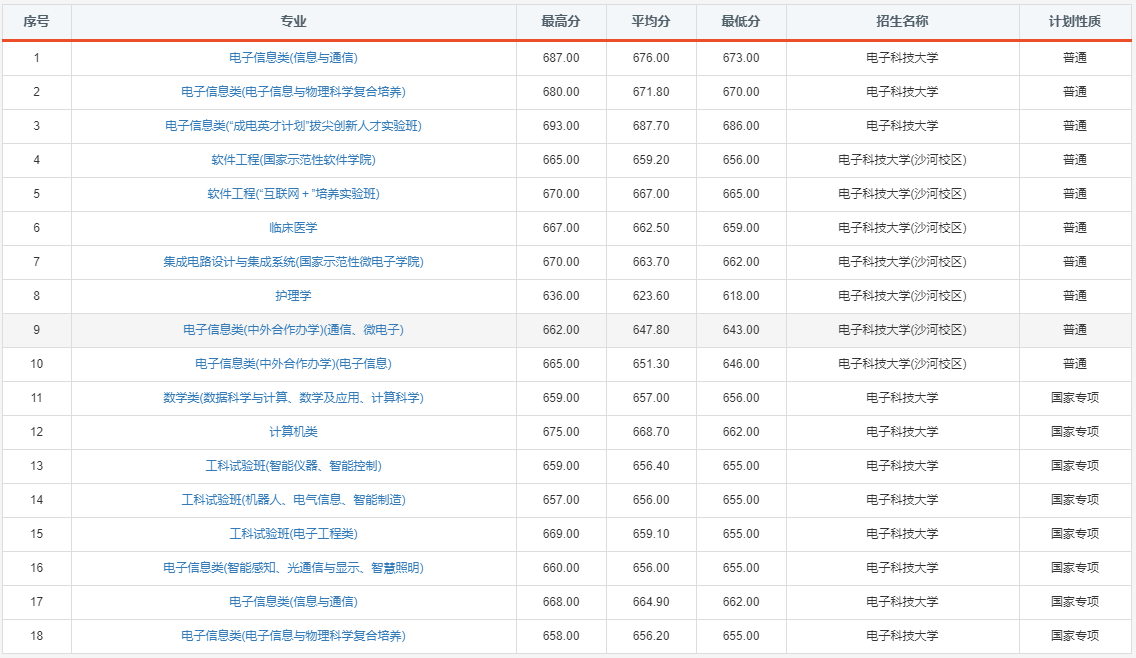This screenshot has width=1136, height=658.
Task: Click the 序号 column header
Action: click(36, 22)
